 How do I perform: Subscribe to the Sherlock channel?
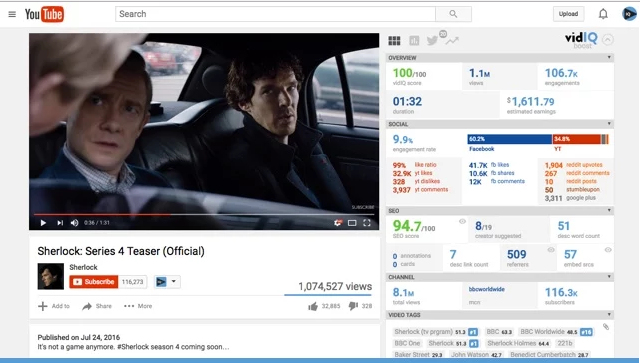[94, 282]
